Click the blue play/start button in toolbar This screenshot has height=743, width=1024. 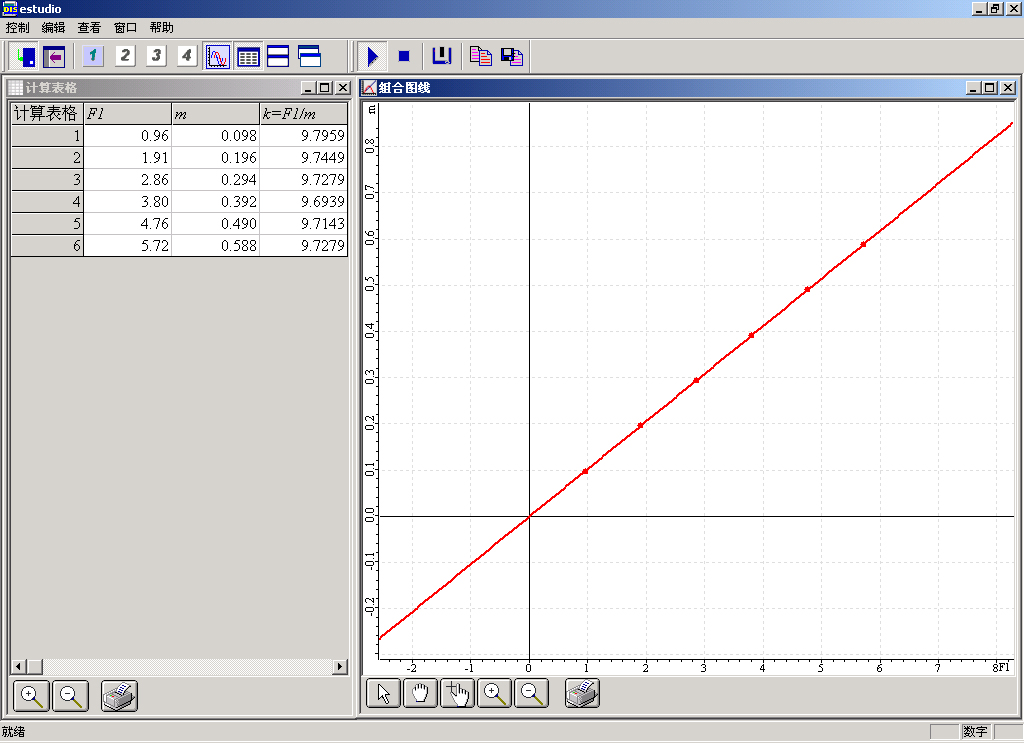pyautogui.click(x=373, y=56)
